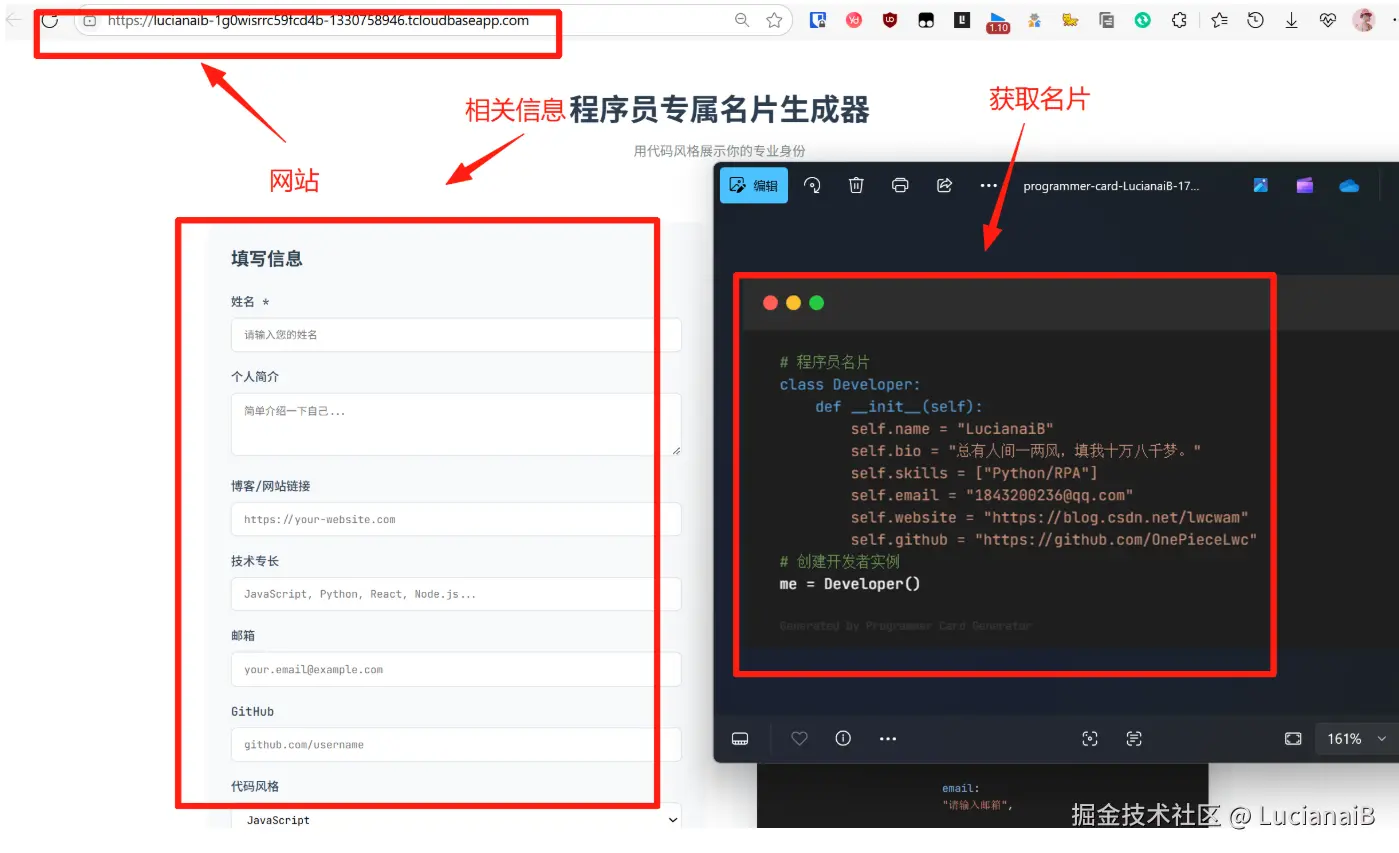The width and height of the screenshot is (1399, 853).
Task: Click the share icon in viewer toolbar
Action: click(944, 185)
